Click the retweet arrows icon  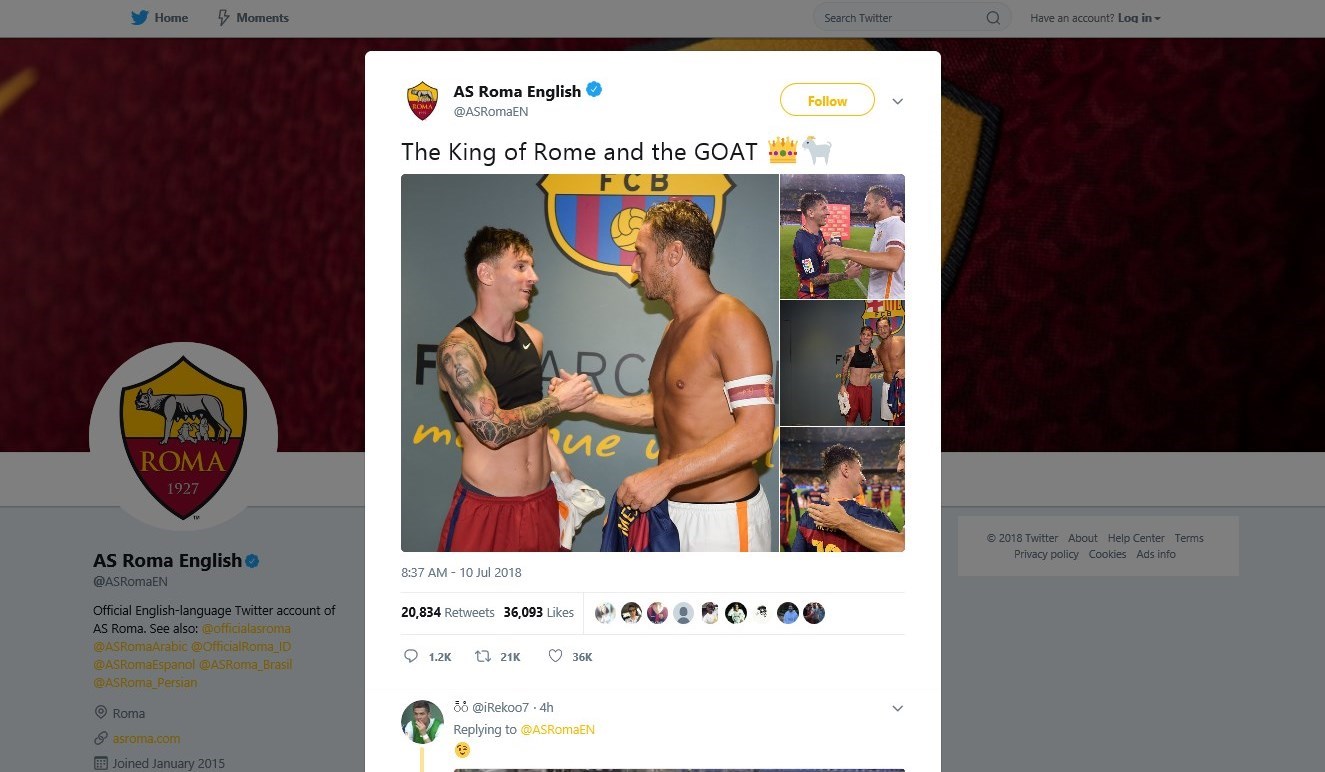tap(482, 656)
